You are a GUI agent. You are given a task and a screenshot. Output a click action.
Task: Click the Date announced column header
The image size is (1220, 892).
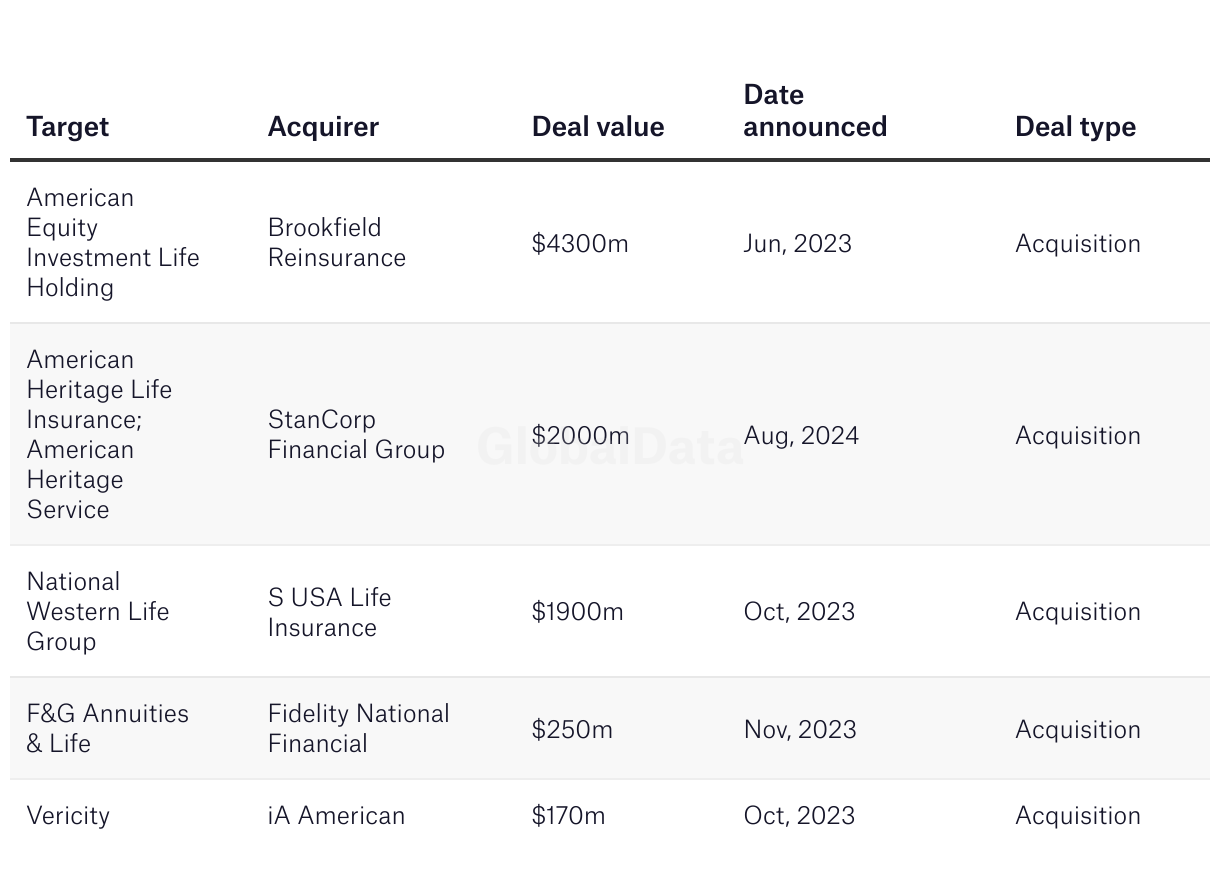[x=815, y=111]
